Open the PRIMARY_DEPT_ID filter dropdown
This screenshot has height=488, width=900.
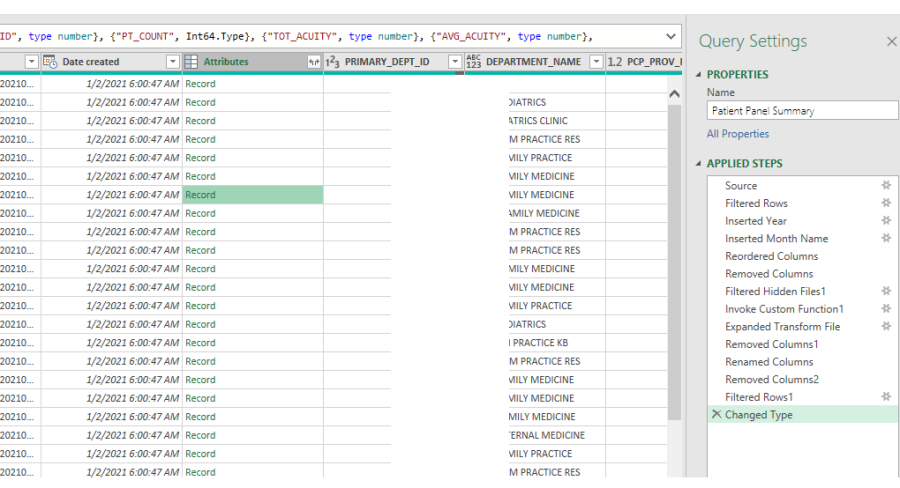[x=455, y=61]
